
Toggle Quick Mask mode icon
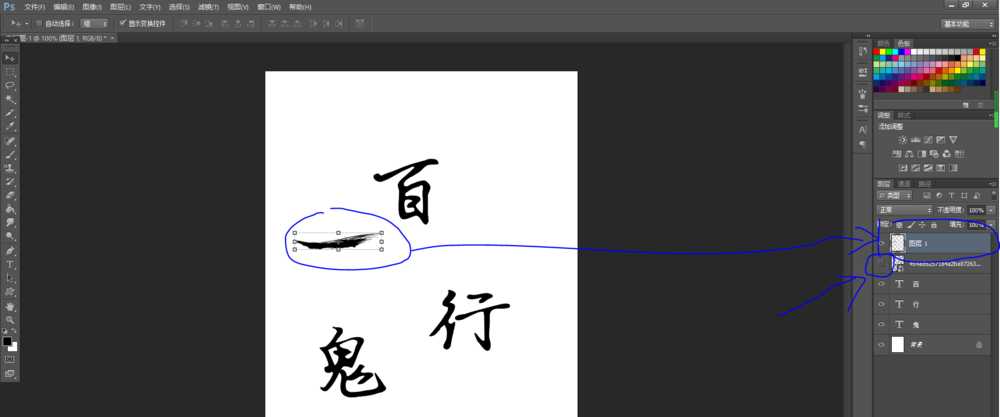10,360
